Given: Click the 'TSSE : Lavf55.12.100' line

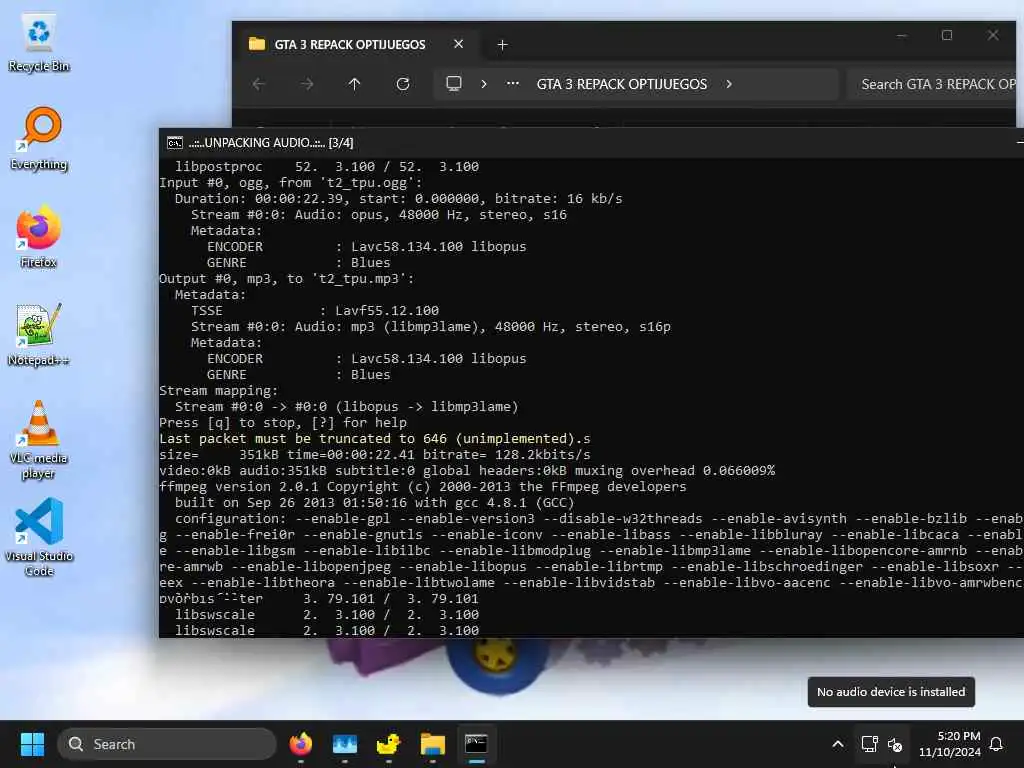Looking at the screenshot, I should pyautogui.click(x=315, y=311).
